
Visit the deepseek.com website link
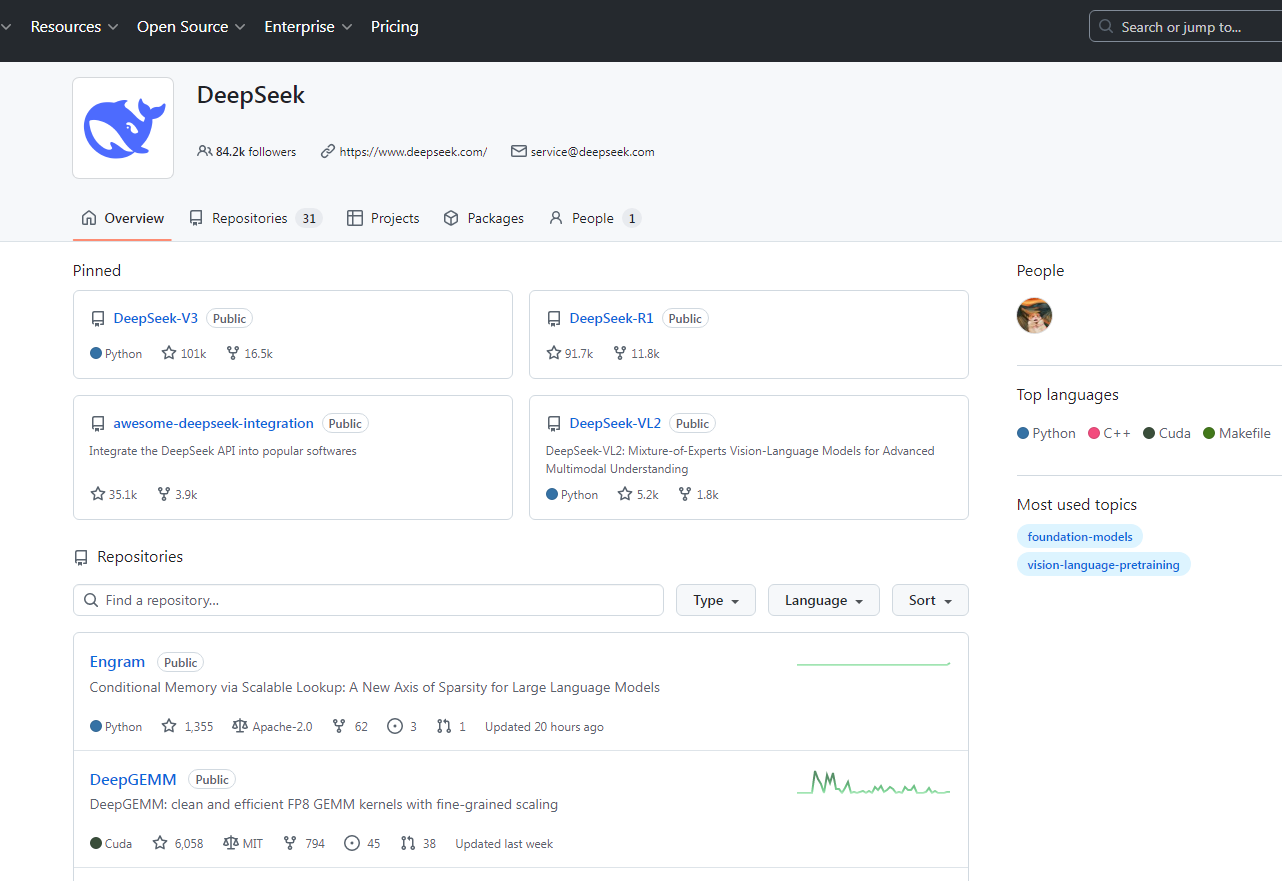point(413,152)
